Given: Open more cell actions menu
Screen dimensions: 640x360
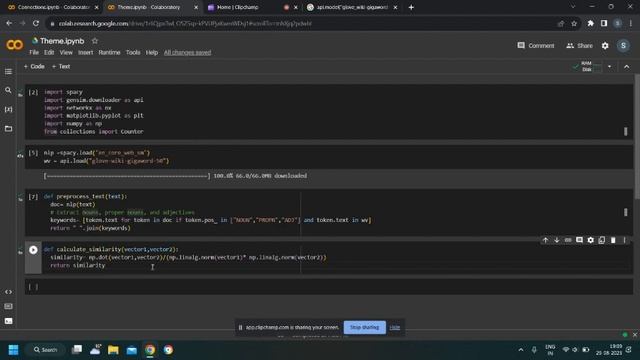Looking at the screenshot, I should click(x=624, y=240).
